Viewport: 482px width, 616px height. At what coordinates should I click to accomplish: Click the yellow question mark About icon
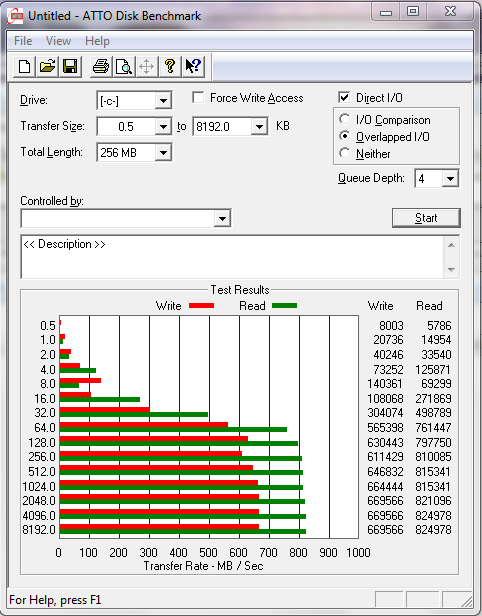(170, 66)
